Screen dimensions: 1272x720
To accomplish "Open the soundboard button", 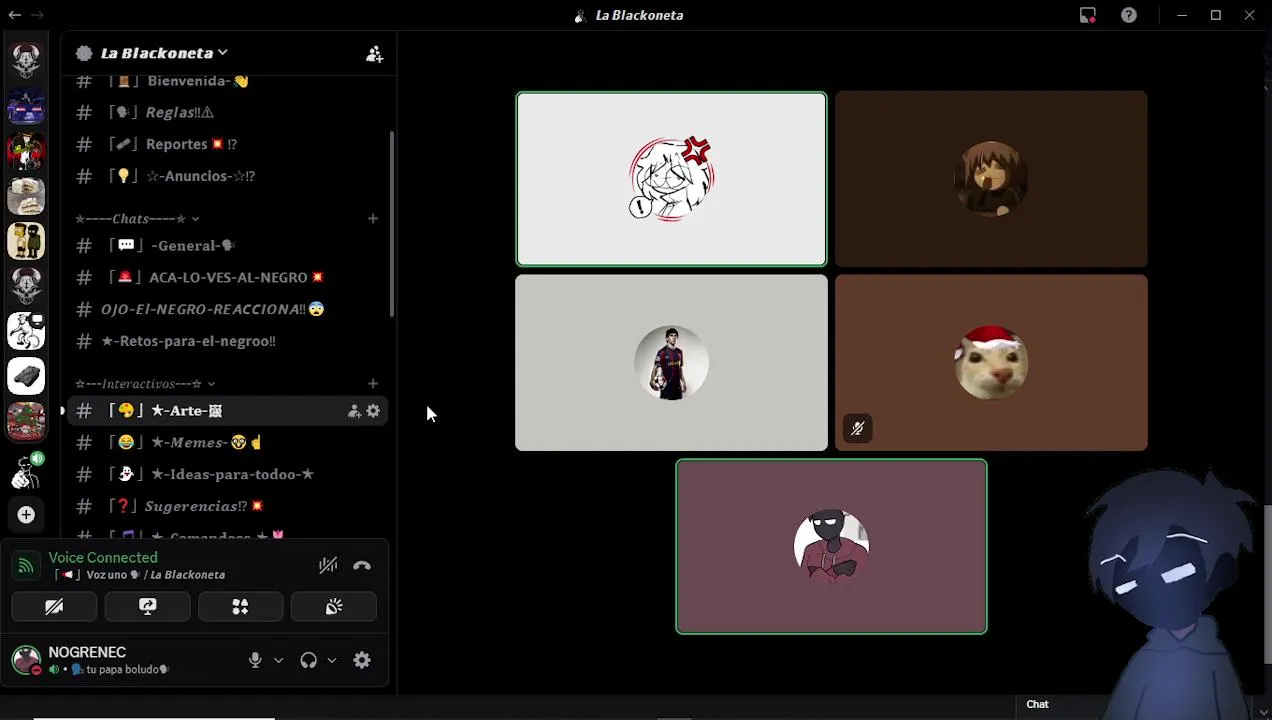I will [334, 607].
